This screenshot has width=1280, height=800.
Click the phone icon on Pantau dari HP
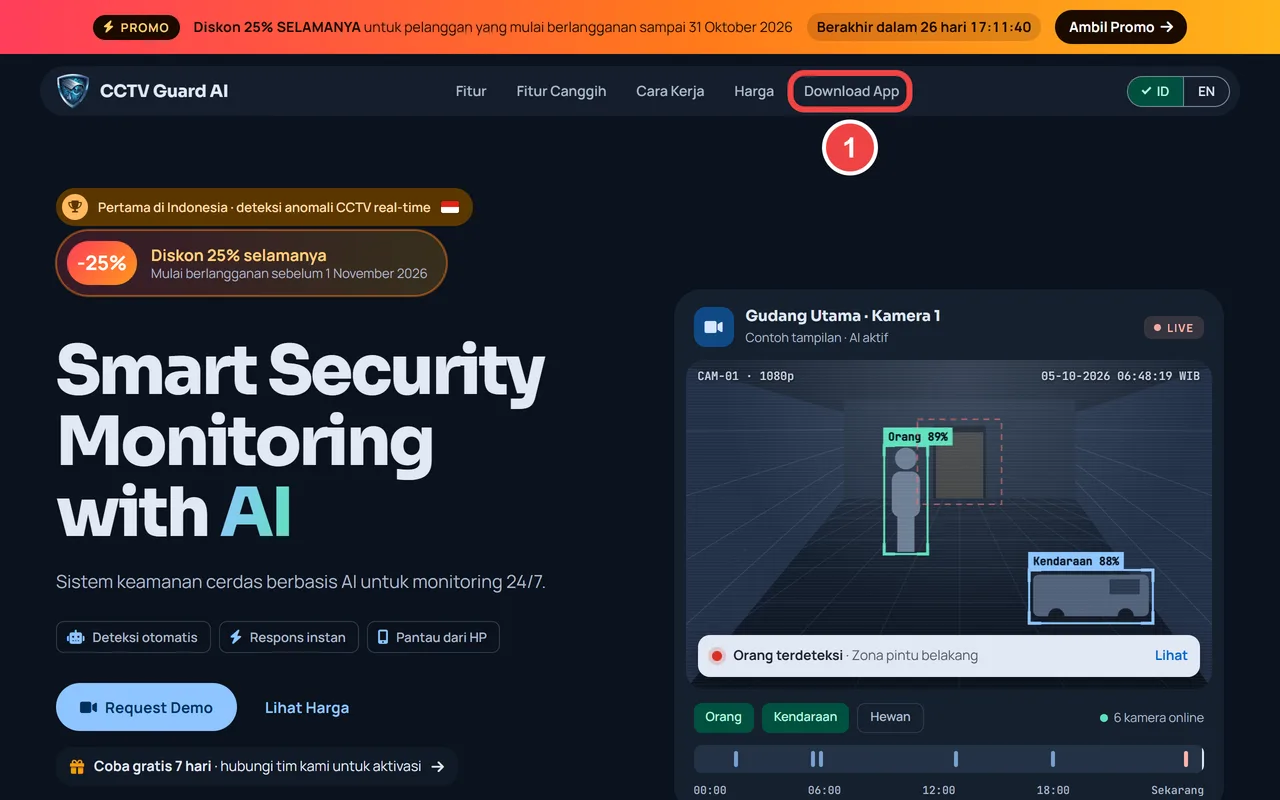(x=382, y=637)
